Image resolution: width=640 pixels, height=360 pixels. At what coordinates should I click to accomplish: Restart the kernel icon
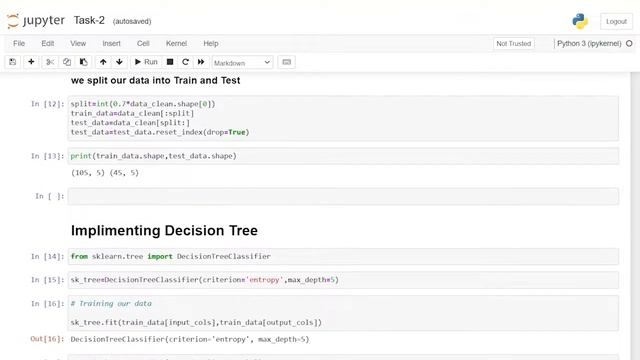coord(185,62)
